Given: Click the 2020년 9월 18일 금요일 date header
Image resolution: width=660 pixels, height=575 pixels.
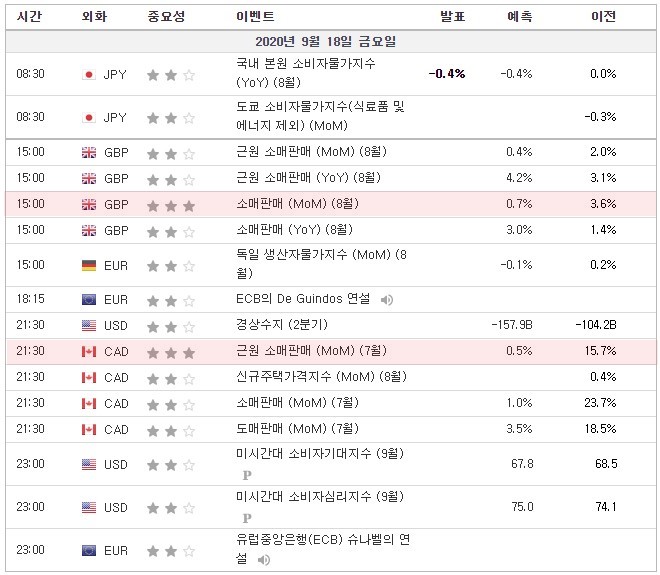Looking at the screenshot, I should 325,42.
